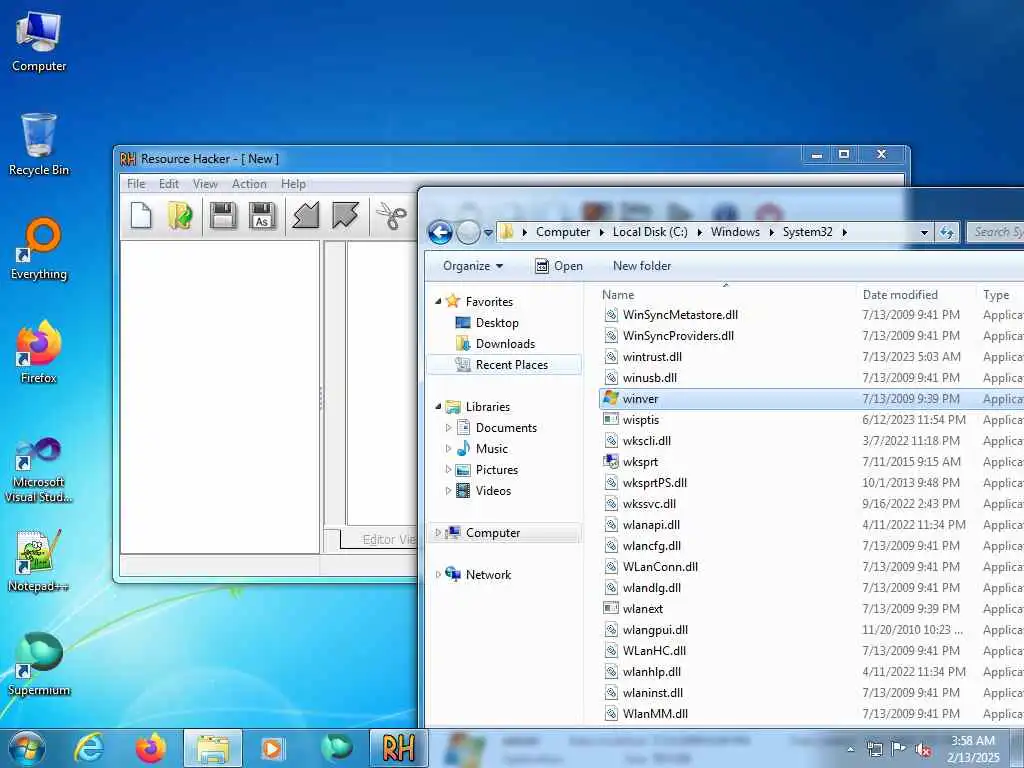1024x768 pixels.
Task: Click the muted volume icon in the system tray
Action: pos(923,749)
